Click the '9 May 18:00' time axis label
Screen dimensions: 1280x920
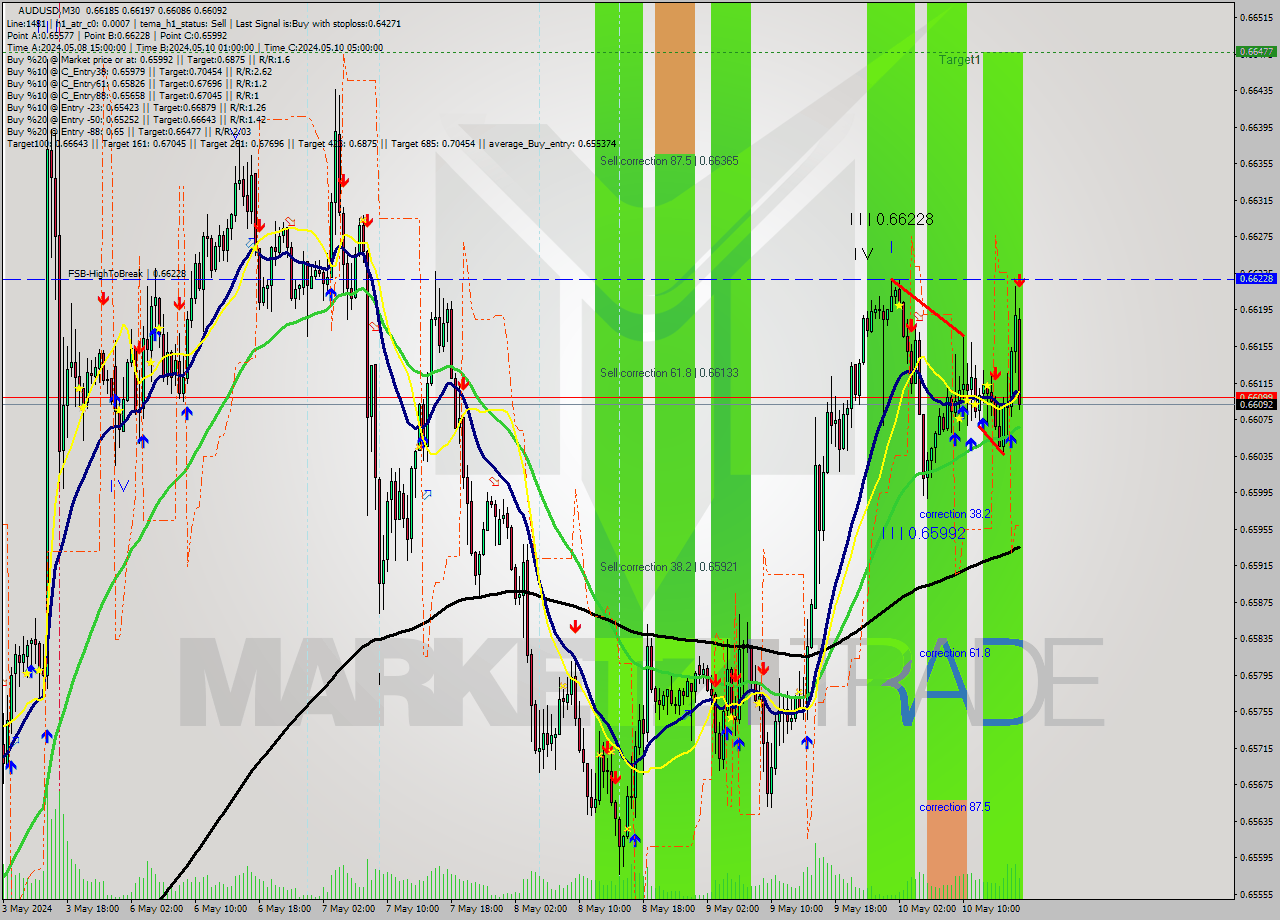(860, 909)
